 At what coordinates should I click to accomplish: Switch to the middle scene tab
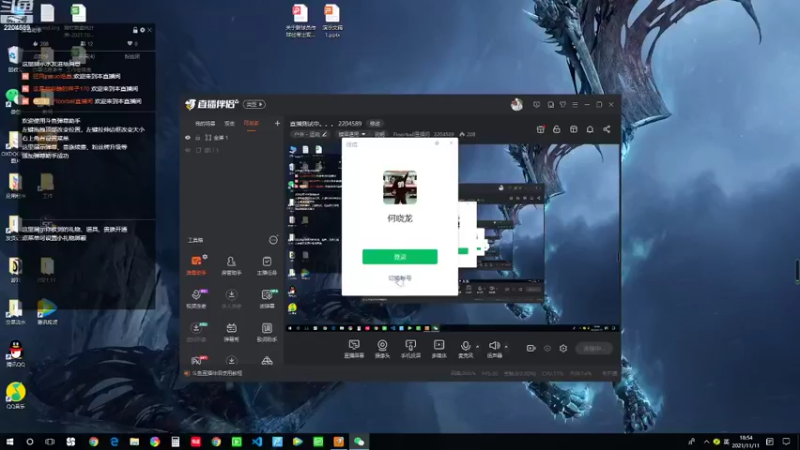[230, 123]
